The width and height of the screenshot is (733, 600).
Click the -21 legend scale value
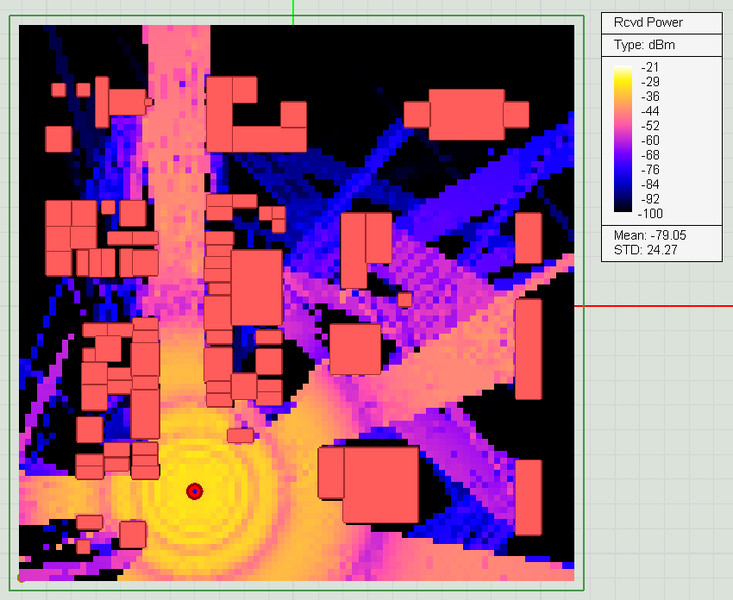point(650,67)
